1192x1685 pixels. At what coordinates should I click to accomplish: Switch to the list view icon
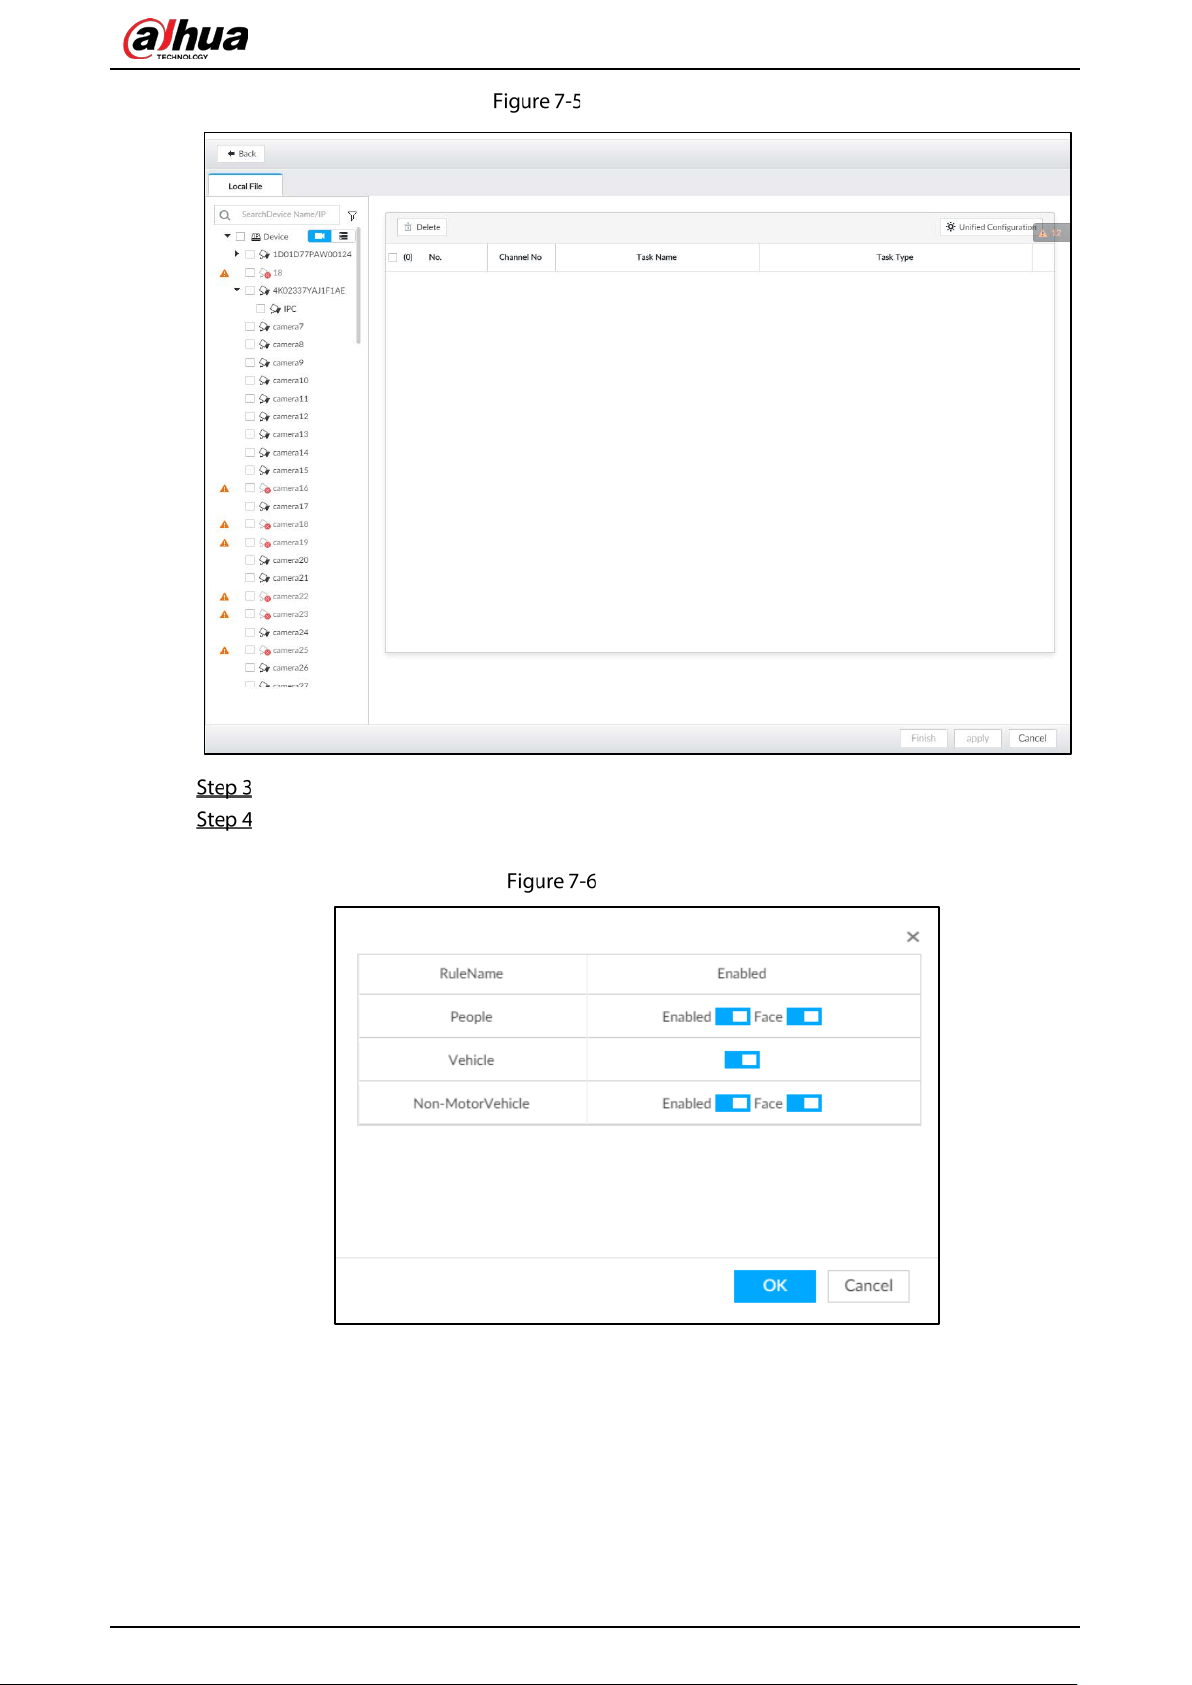point(343,236)
